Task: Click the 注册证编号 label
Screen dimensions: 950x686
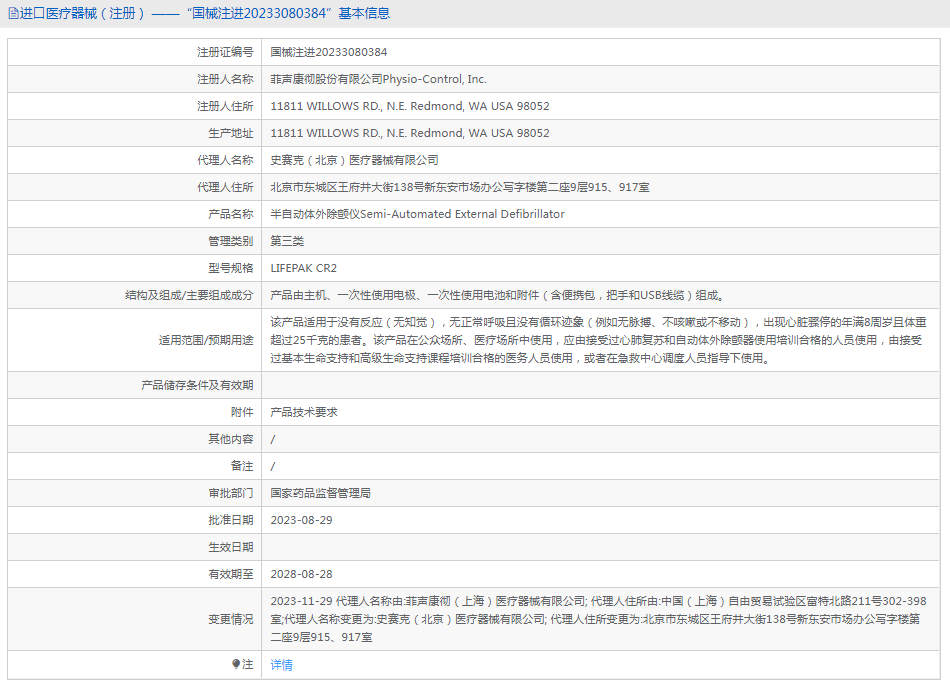Action: click(225, 52)
